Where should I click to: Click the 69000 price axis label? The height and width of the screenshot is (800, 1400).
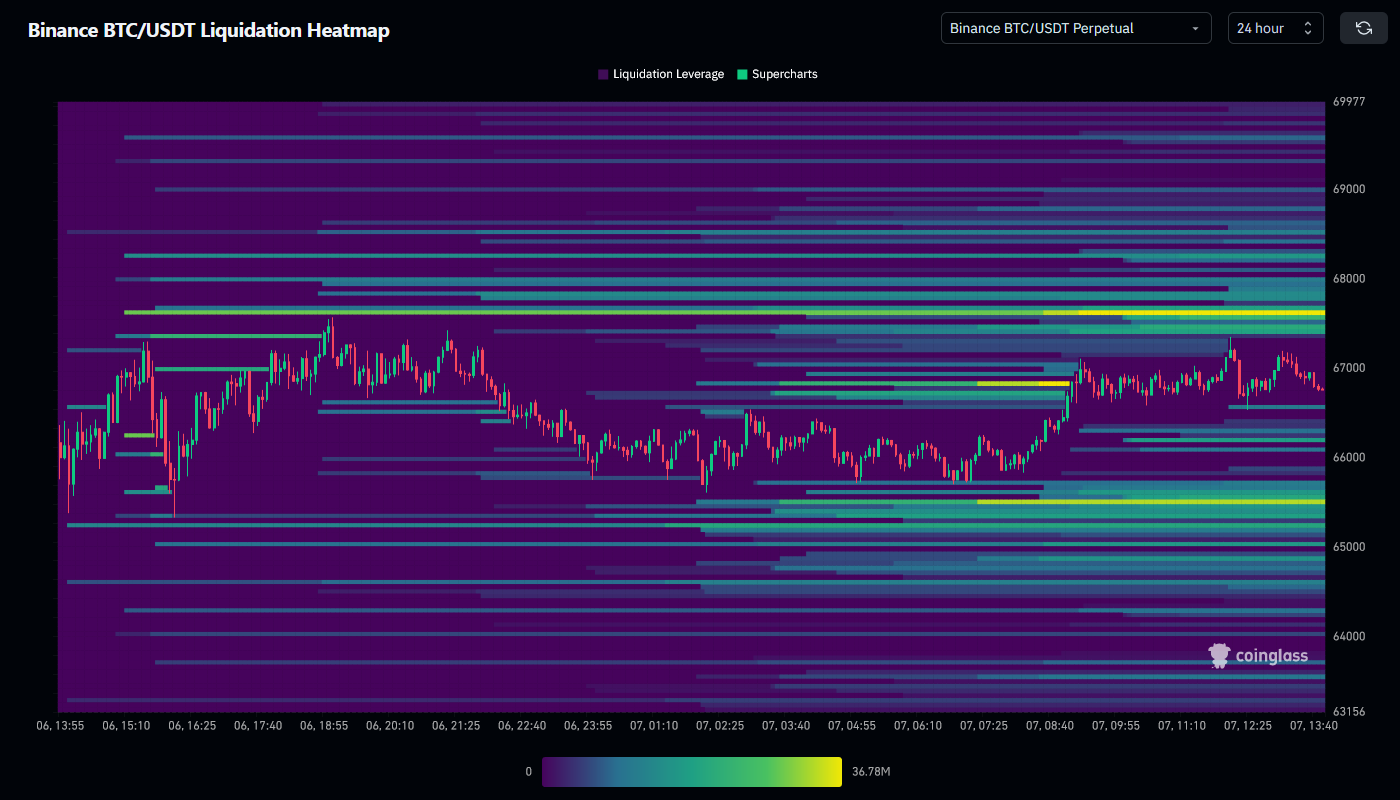coord(1349,189)
